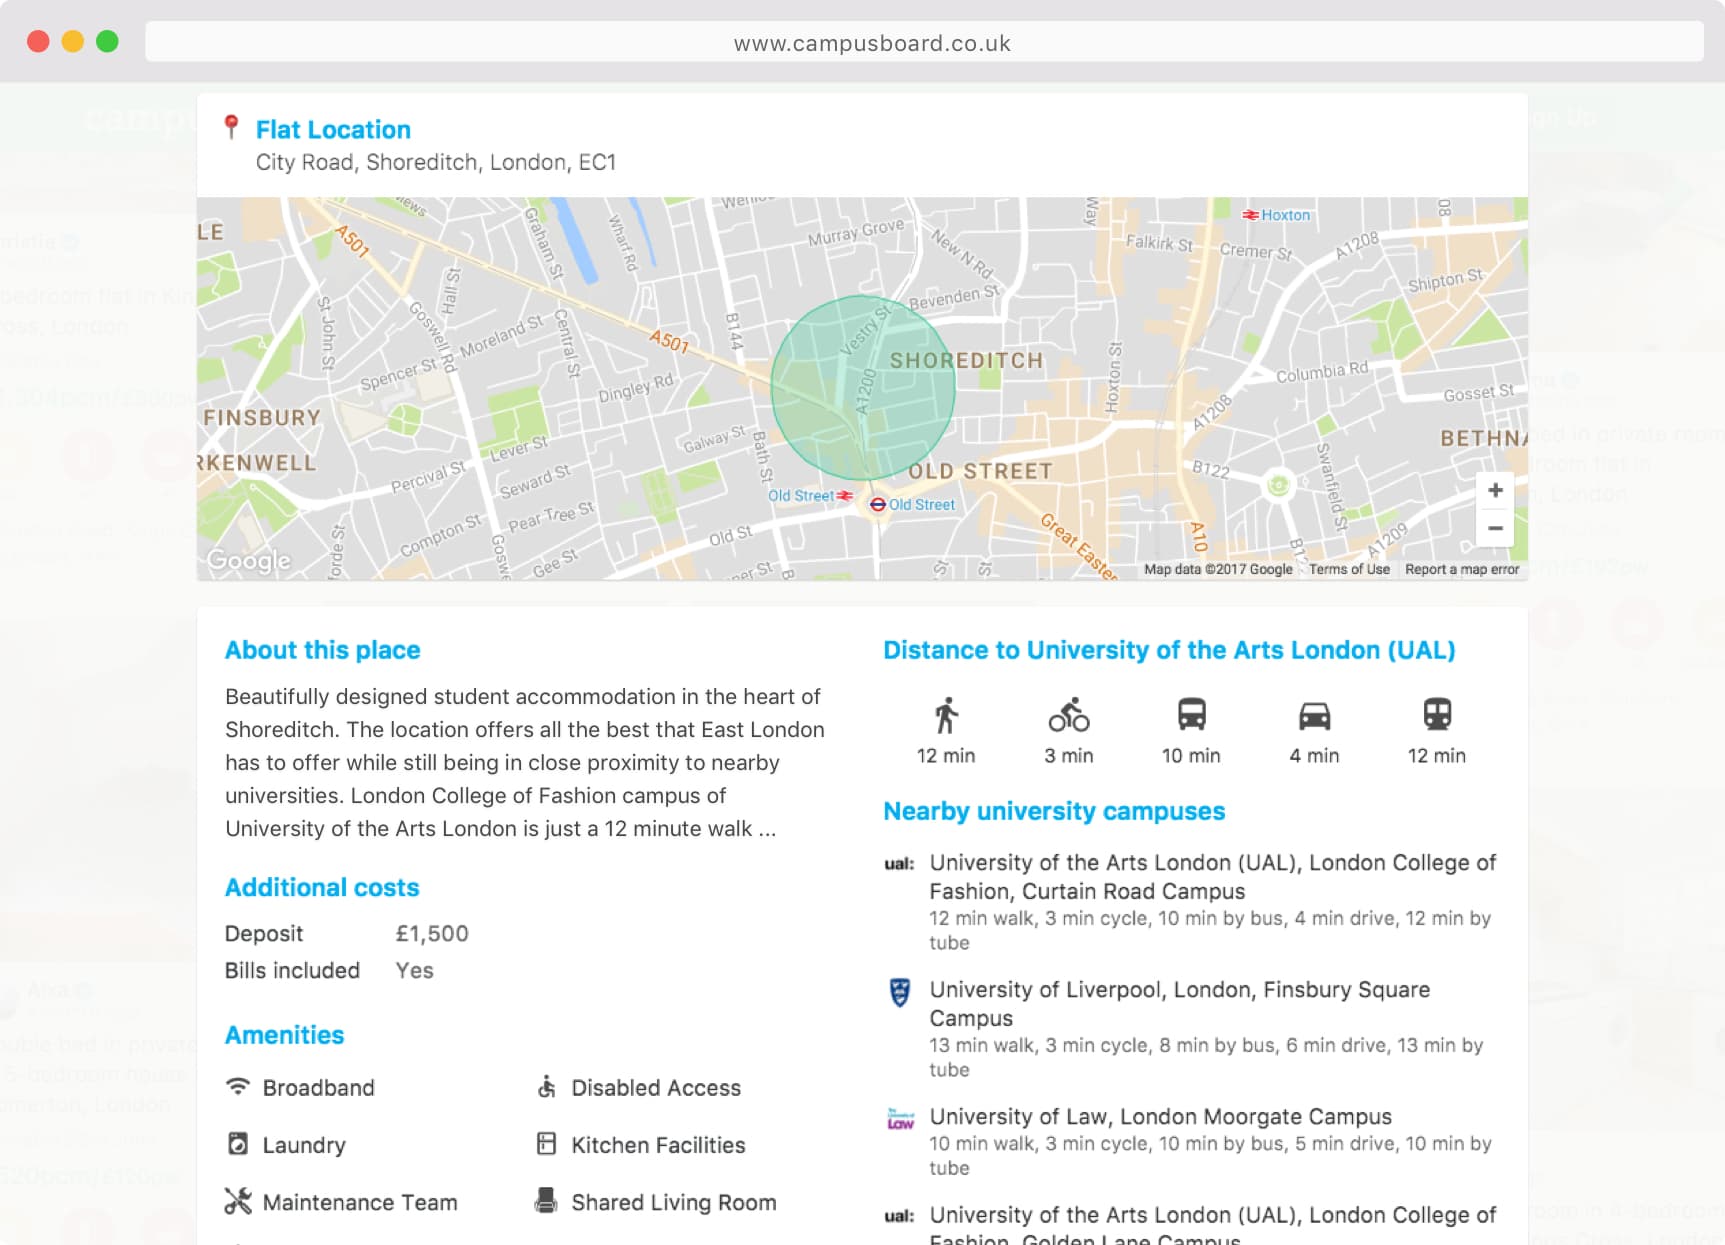
Task: Select the car driving time icon
Action: [x=1314, y=716]
